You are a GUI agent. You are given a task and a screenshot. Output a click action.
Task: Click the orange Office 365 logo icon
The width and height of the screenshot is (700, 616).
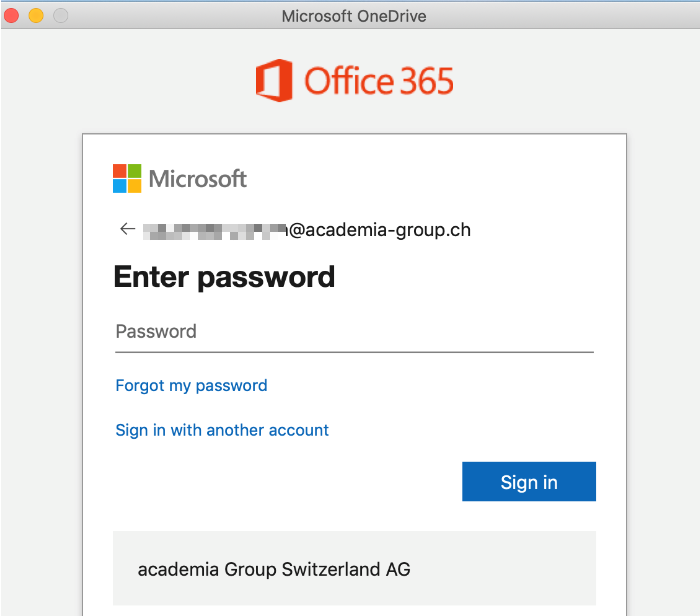[274, 80]
